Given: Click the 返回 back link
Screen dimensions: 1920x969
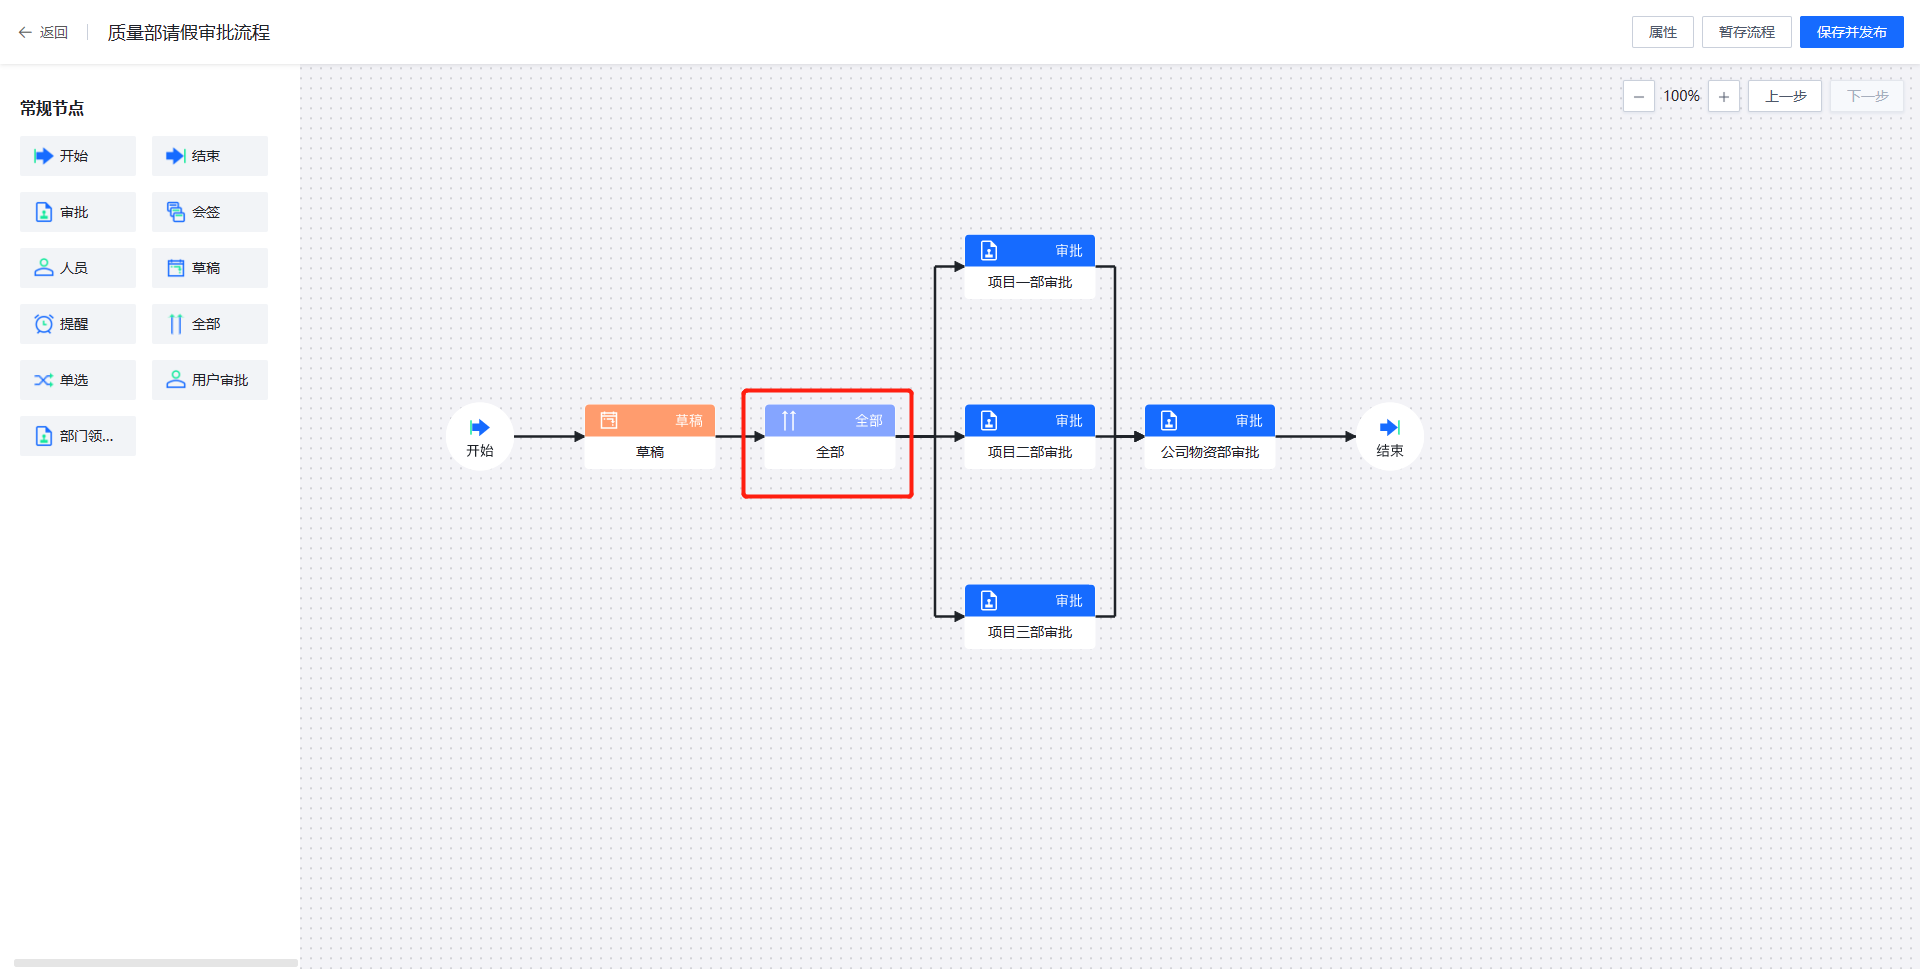Looking at the screenshot, I should pos(43,32).
